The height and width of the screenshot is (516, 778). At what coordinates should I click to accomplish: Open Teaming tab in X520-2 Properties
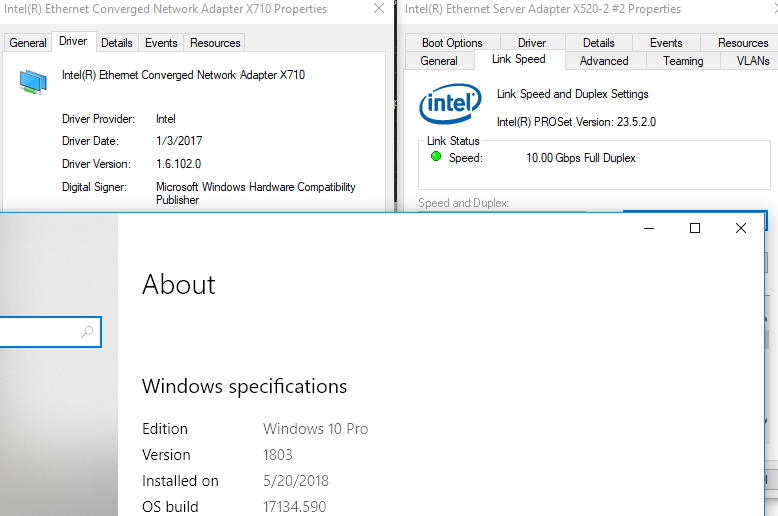[683, 61]
